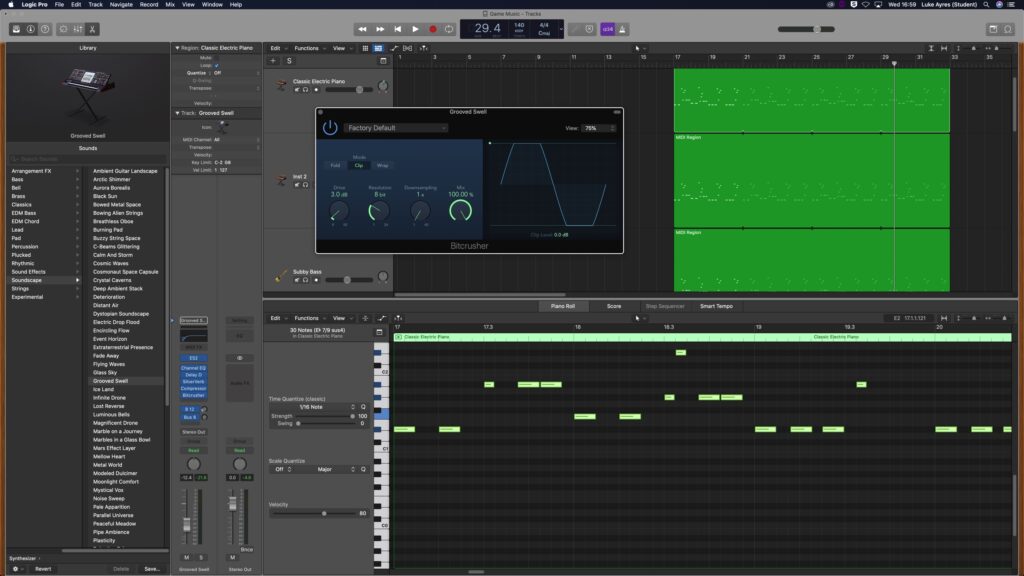This screenshot has width=1024, height=576.
Task: Select Grooved Swell in the Library sound list
Action: tap(110, 381)
